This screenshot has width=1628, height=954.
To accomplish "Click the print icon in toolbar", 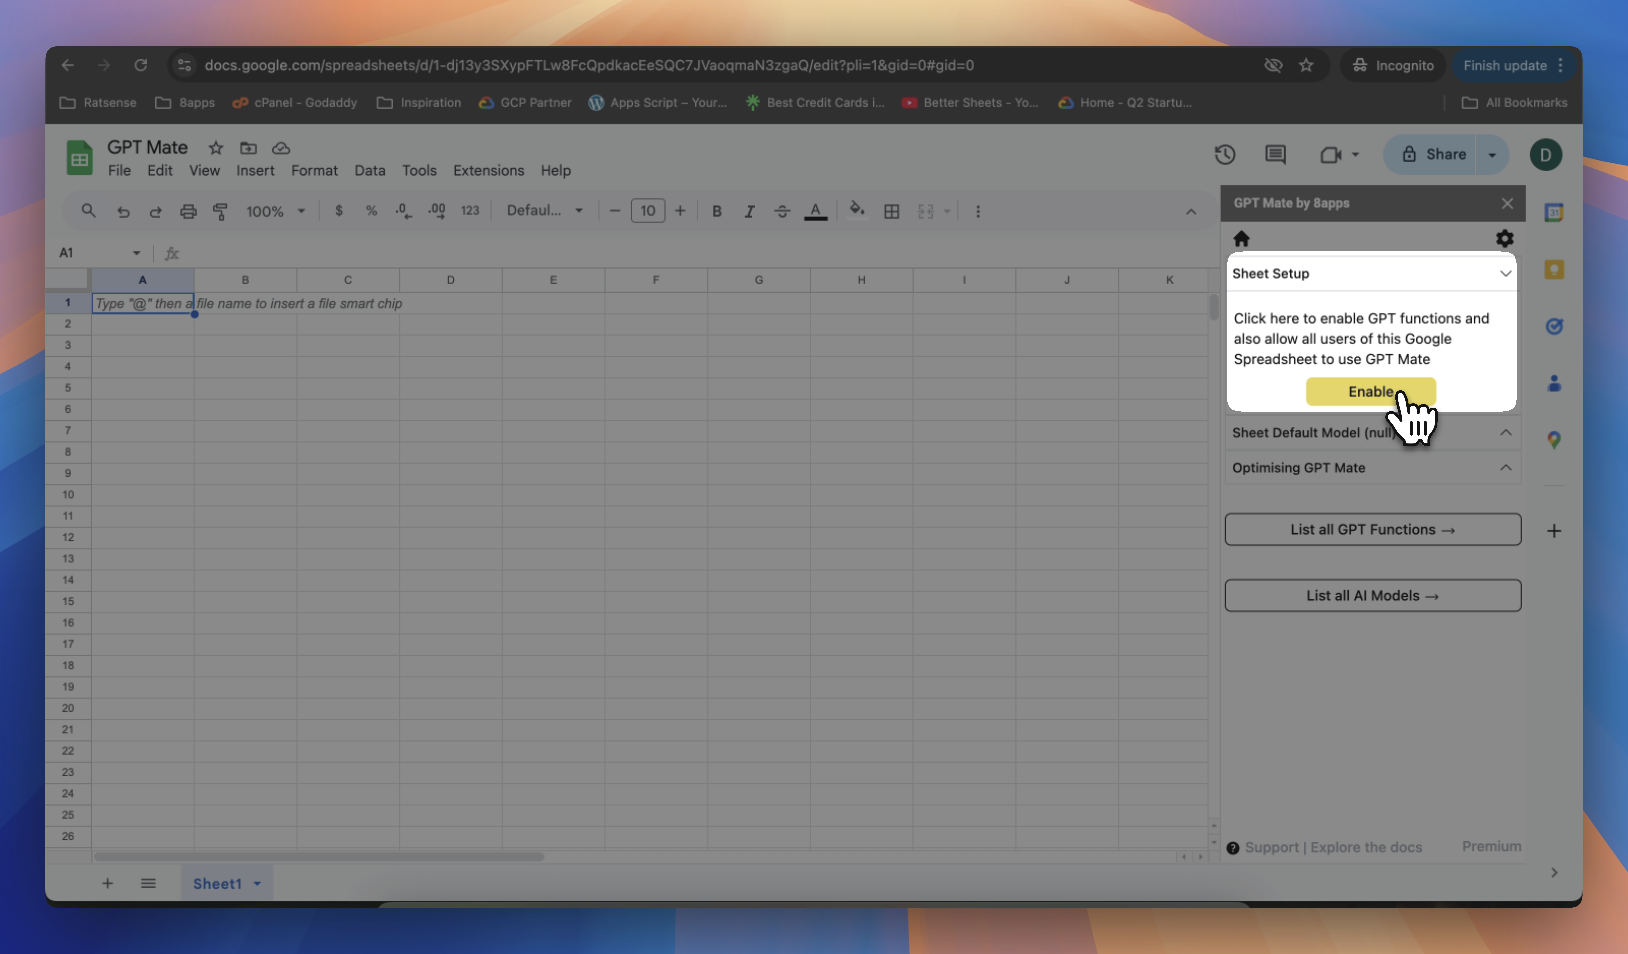I will (x=188, y=211).
